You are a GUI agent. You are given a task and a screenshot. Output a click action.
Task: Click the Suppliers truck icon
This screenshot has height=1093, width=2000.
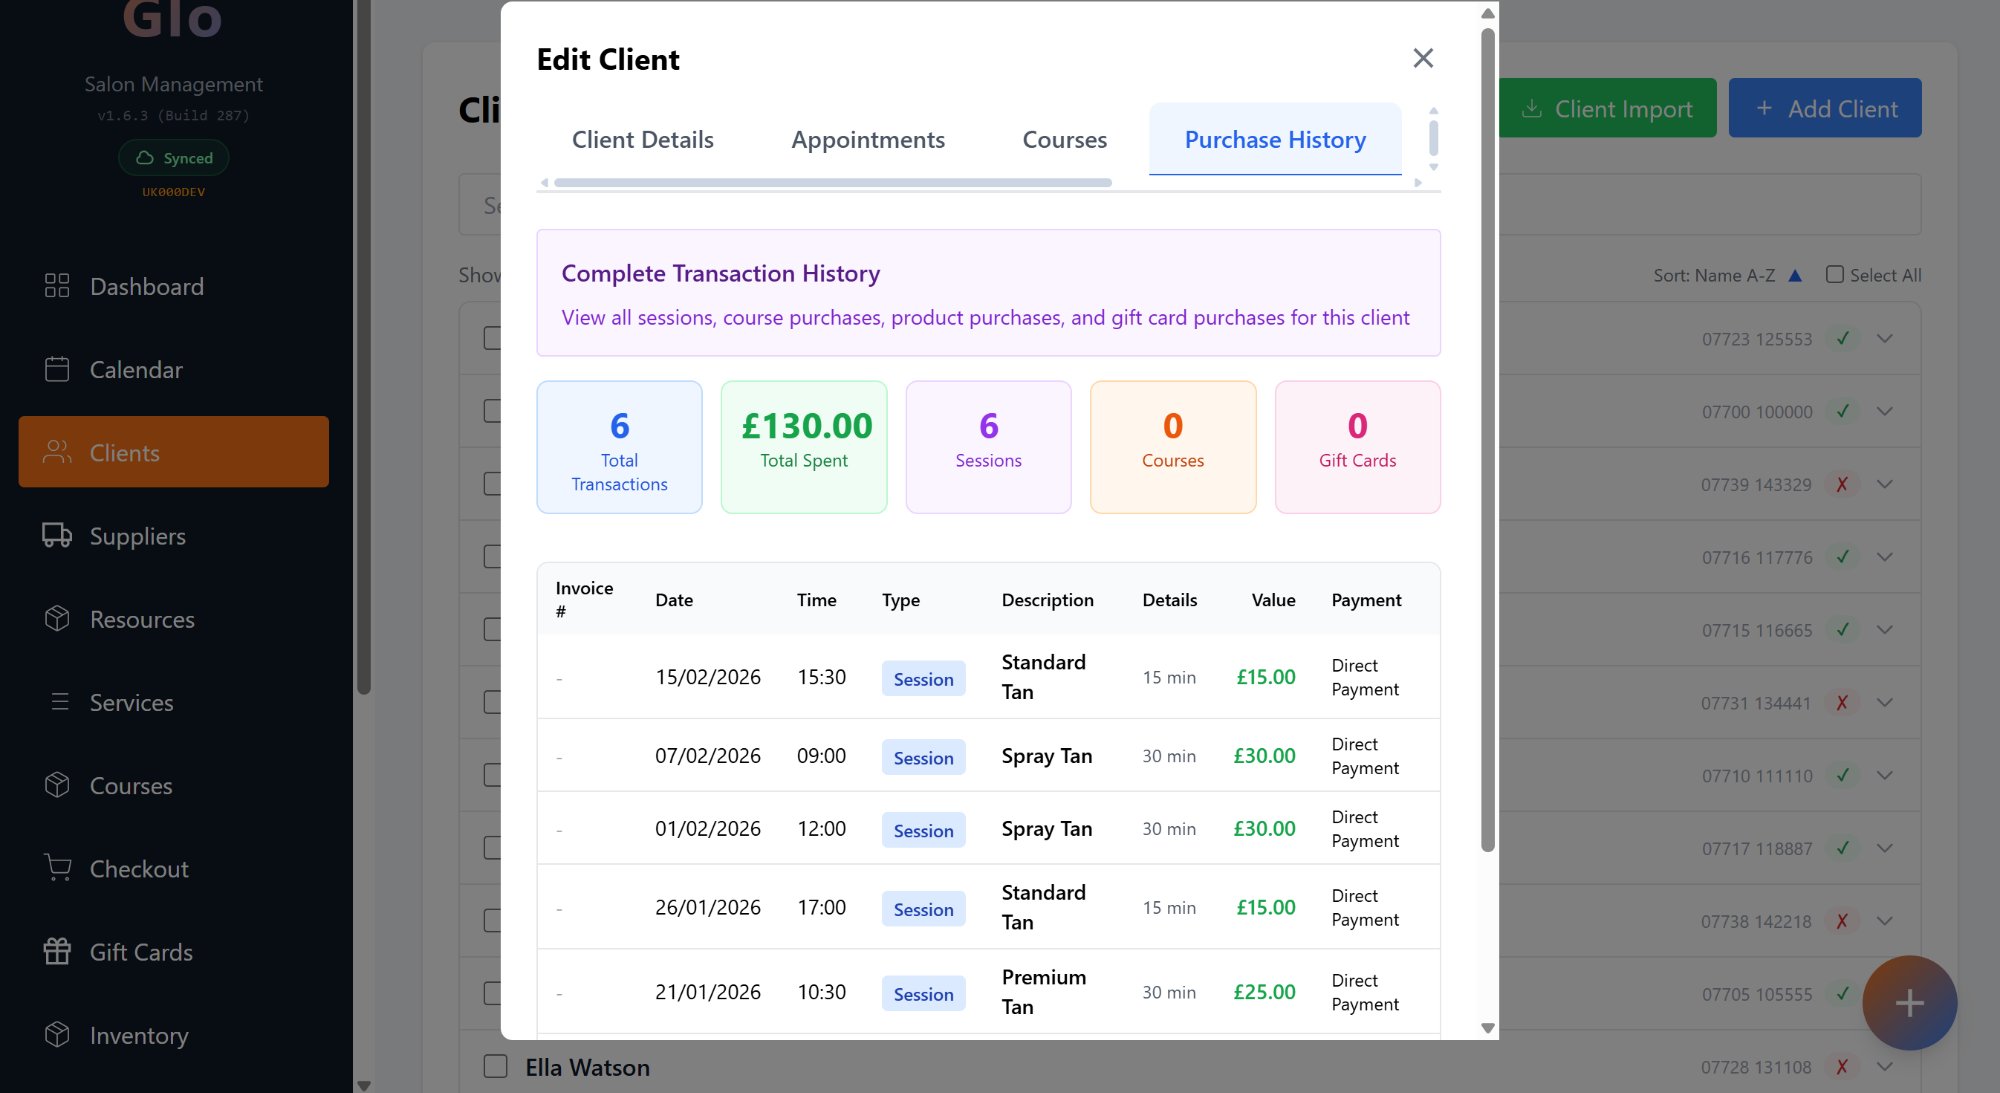57,535
